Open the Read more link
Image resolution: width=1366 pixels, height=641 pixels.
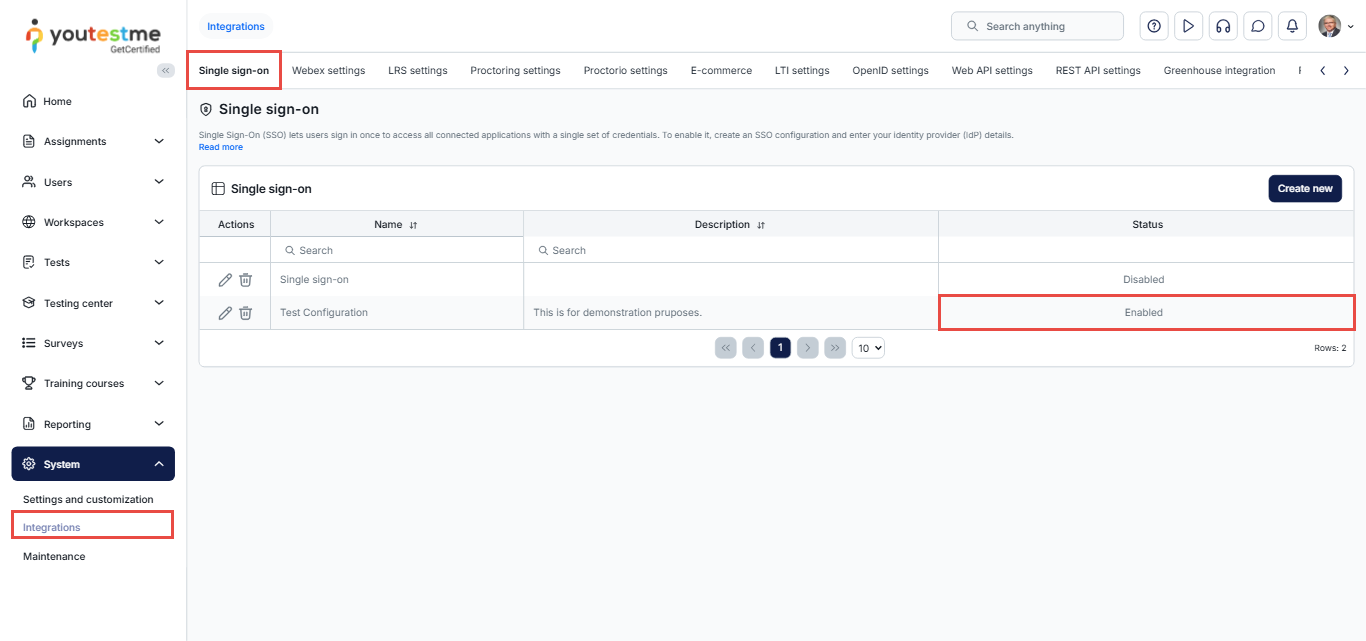point(220,147)
